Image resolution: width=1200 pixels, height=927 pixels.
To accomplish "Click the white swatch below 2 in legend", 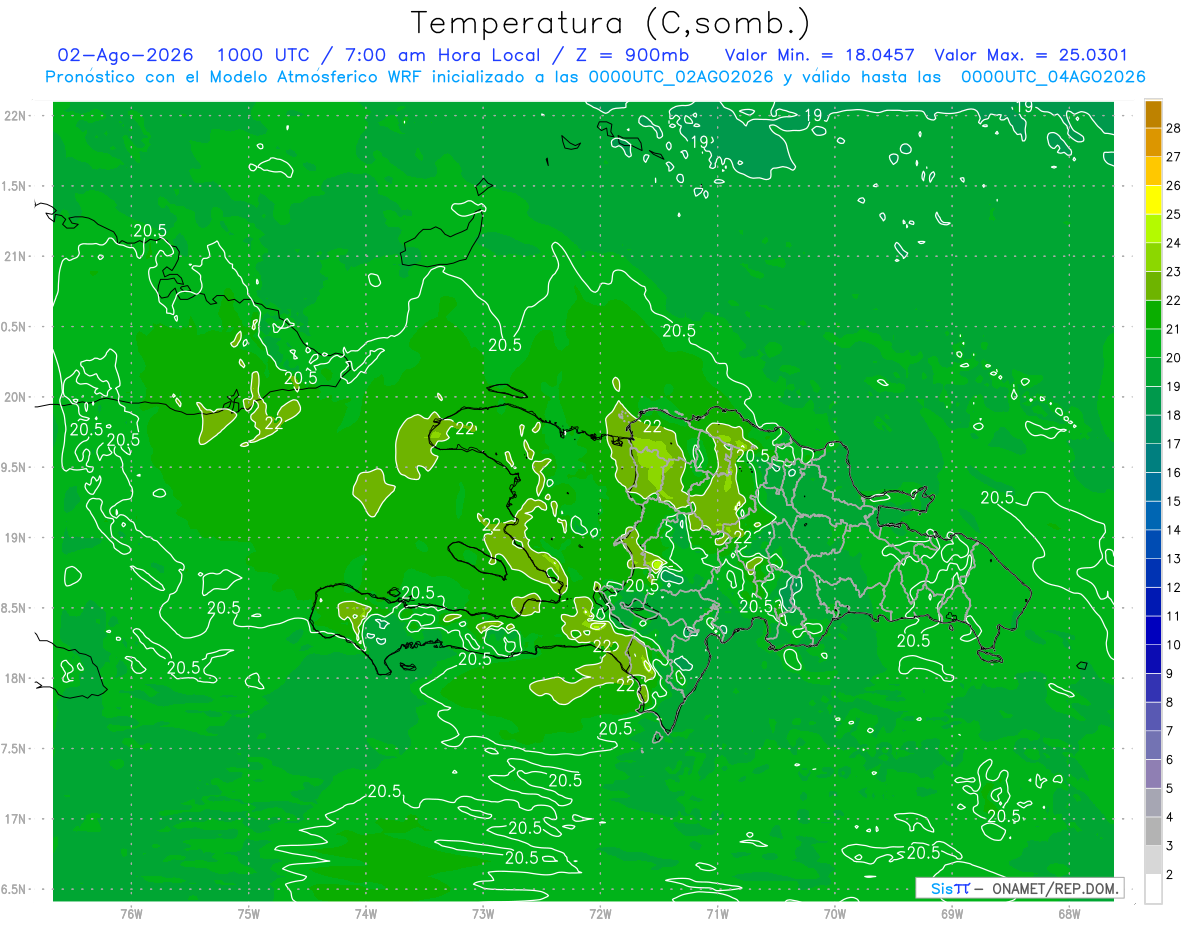I will [1153, 889].
